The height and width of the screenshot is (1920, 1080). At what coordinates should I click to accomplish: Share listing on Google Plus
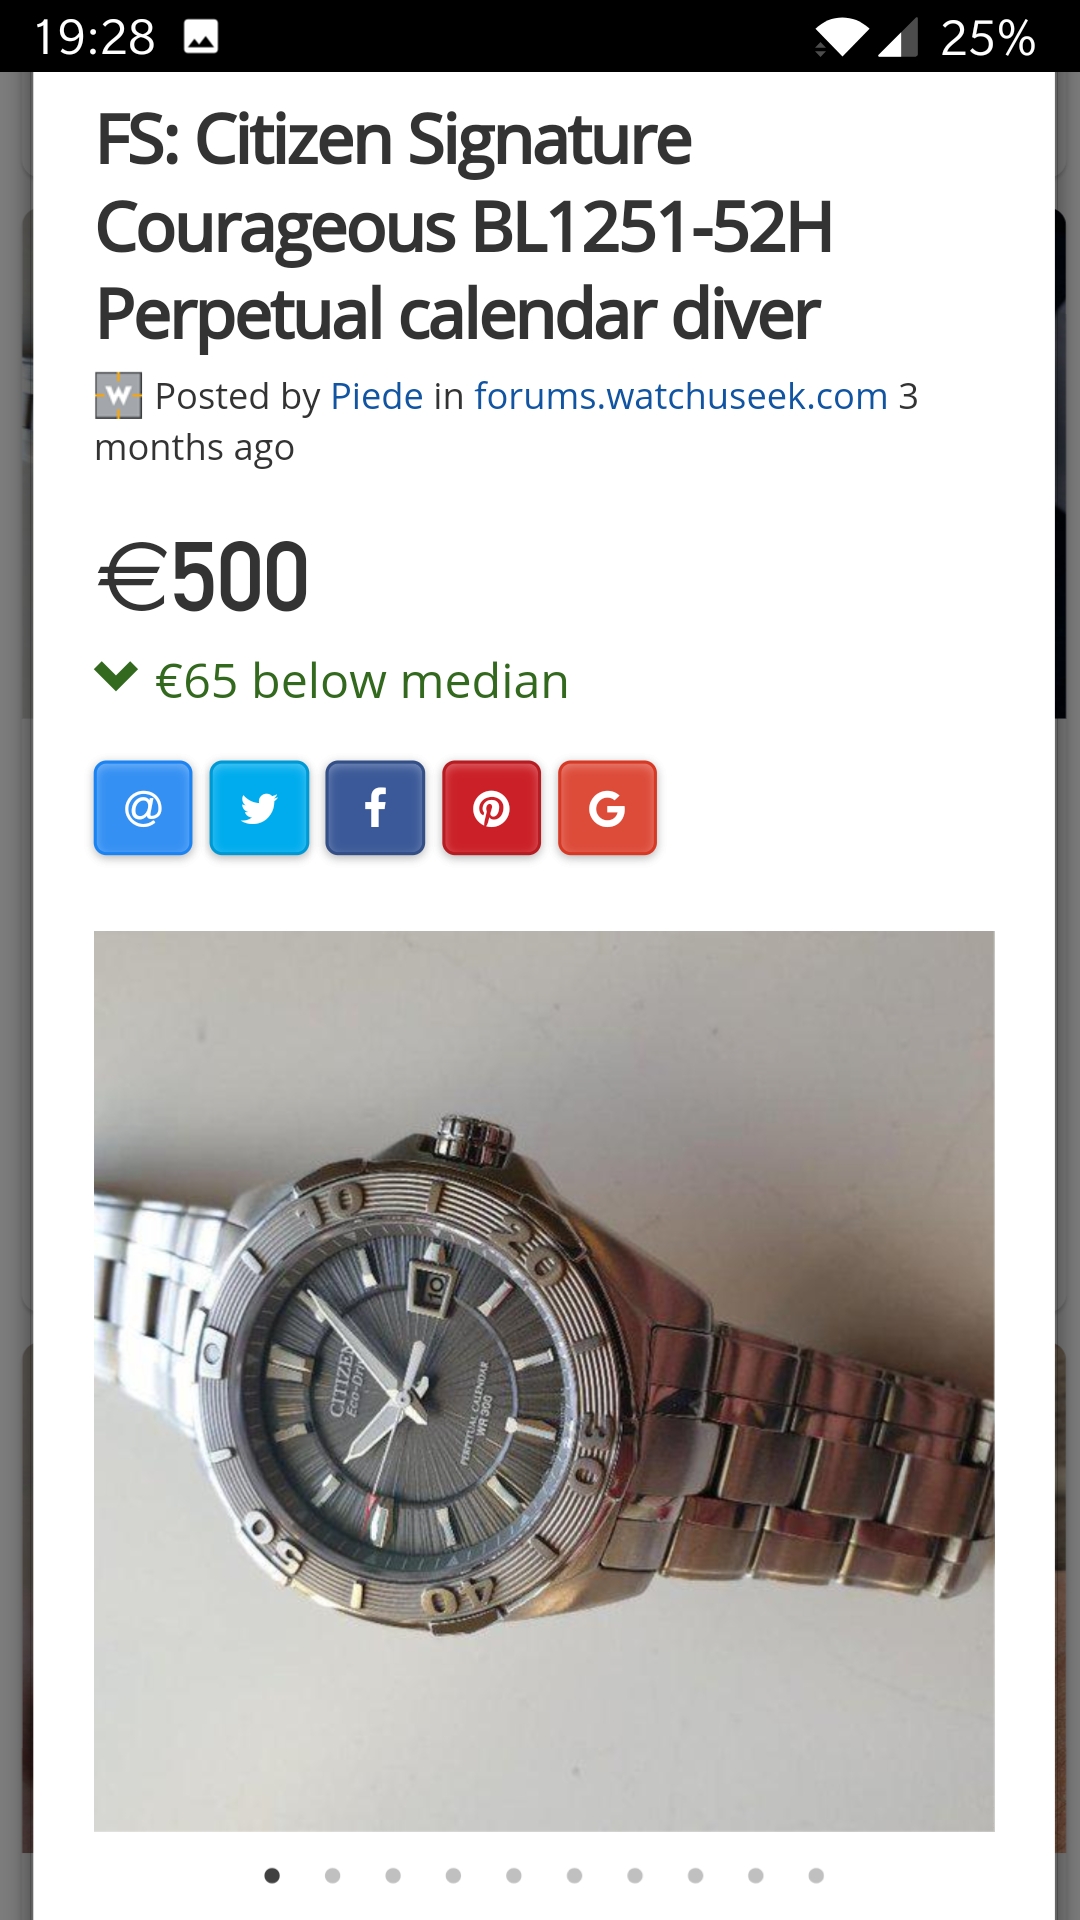(x=607, y=808)
